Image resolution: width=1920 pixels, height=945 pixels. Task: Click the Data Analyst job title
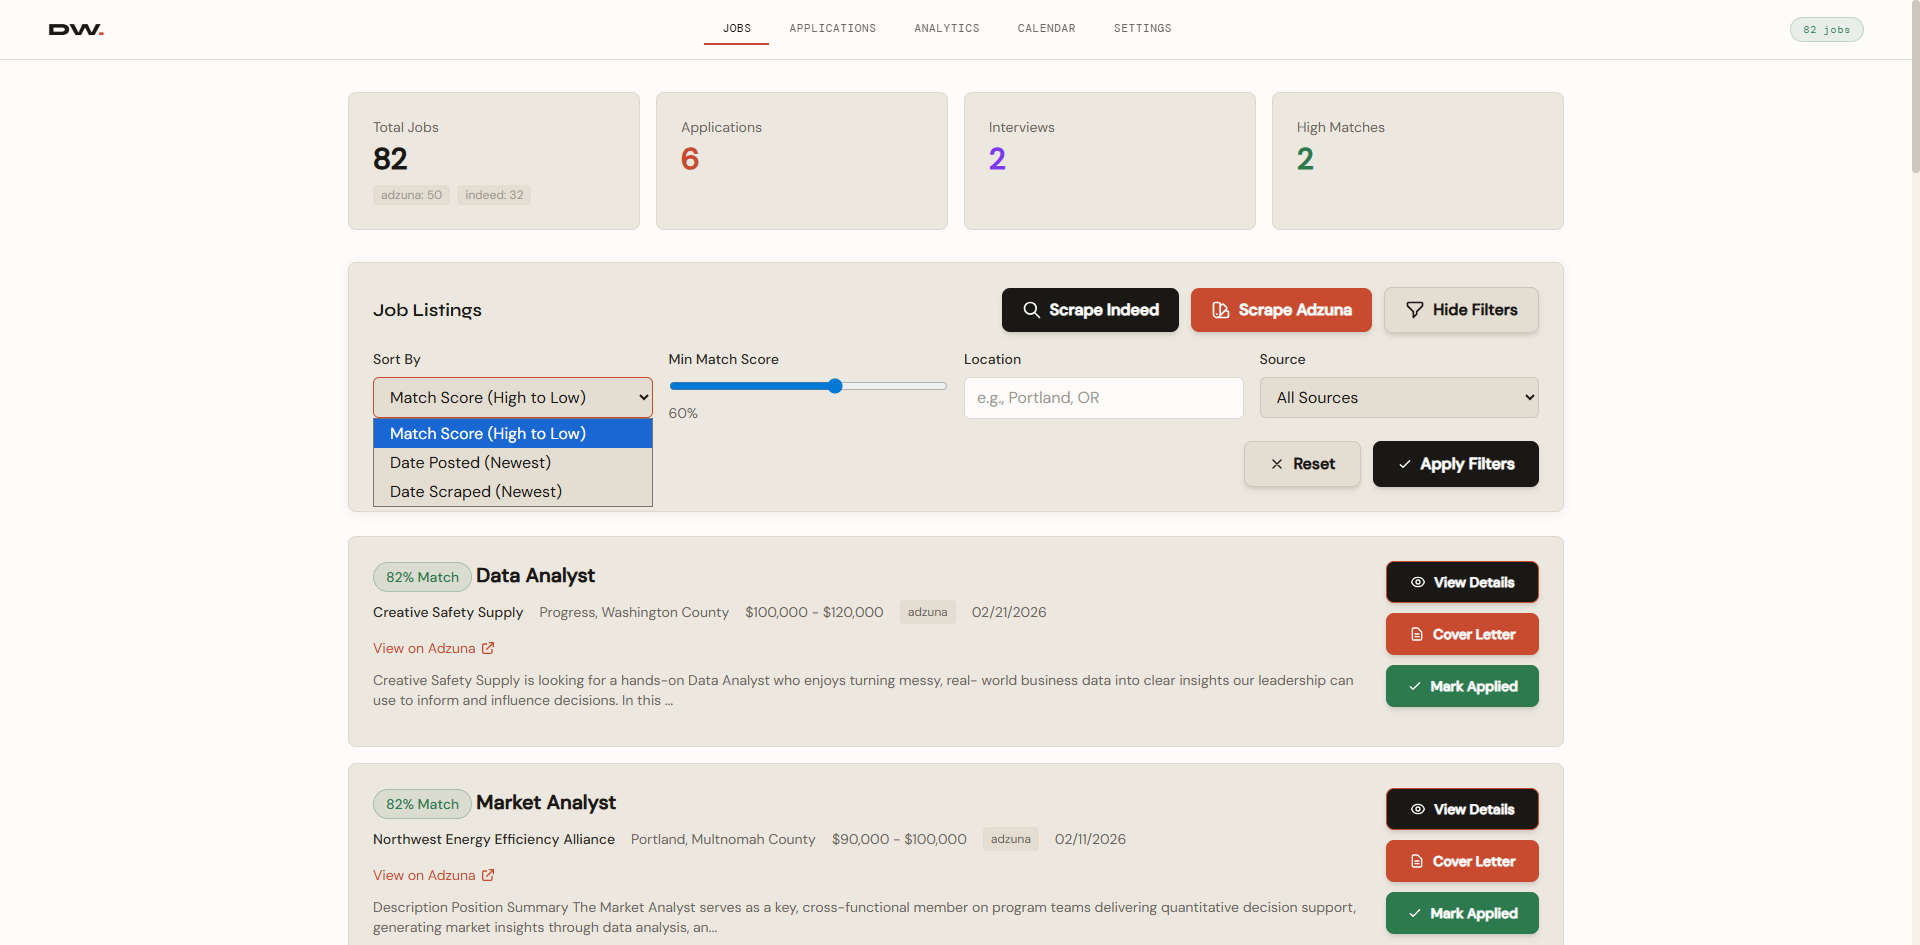(x=535, y=575)
